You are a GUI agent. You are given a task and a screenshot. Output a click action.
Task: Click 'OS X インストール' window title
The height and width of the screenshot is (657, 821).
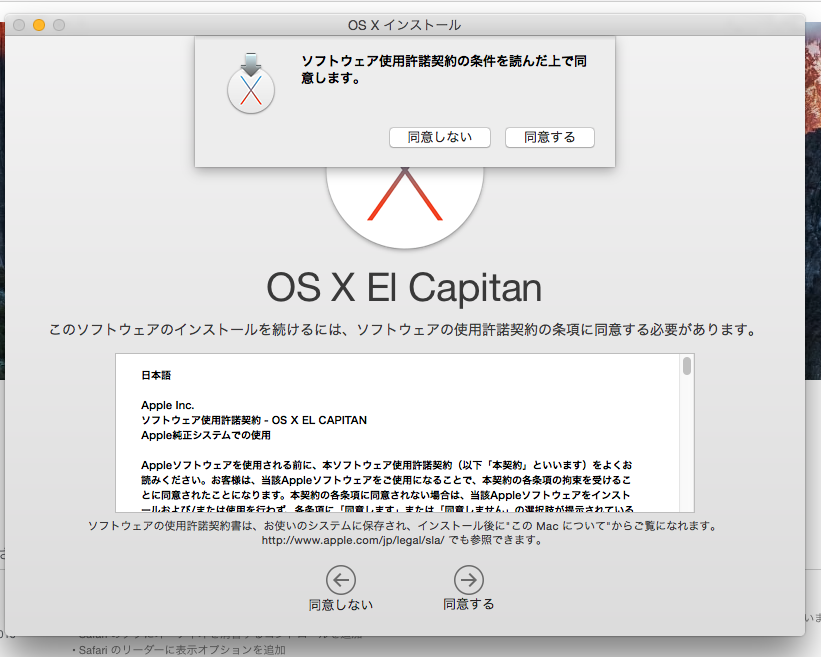404,25
